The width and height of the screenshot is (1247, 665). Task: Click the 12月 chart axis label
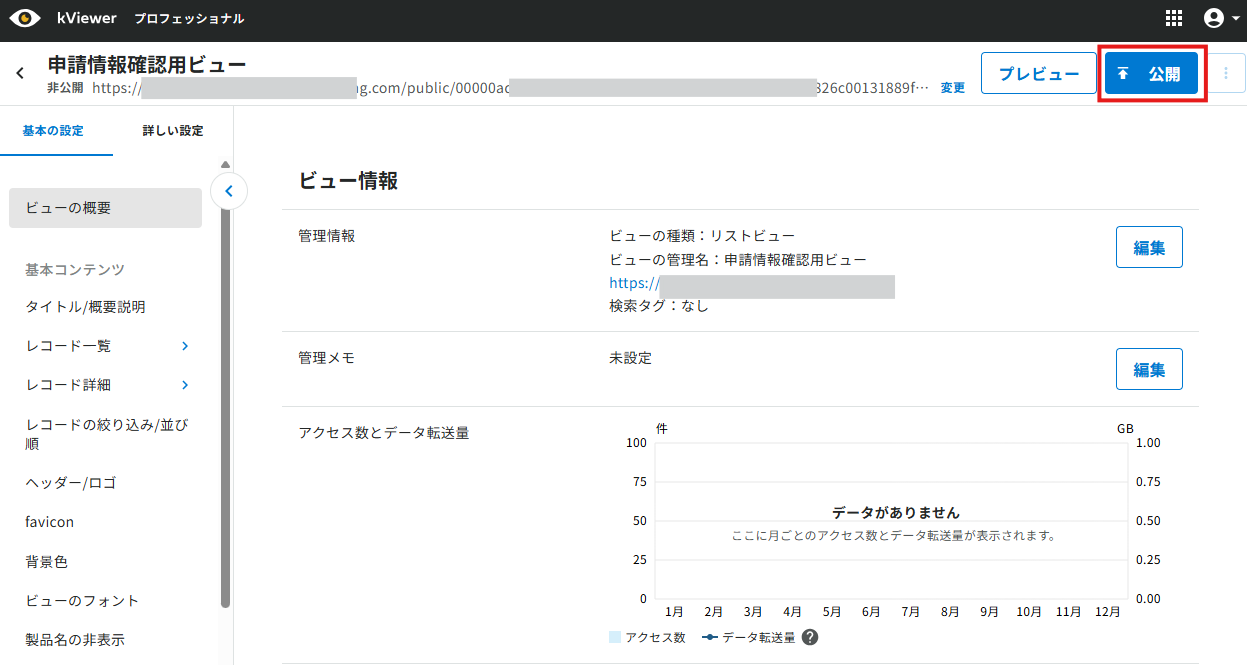click(1107, 612)
